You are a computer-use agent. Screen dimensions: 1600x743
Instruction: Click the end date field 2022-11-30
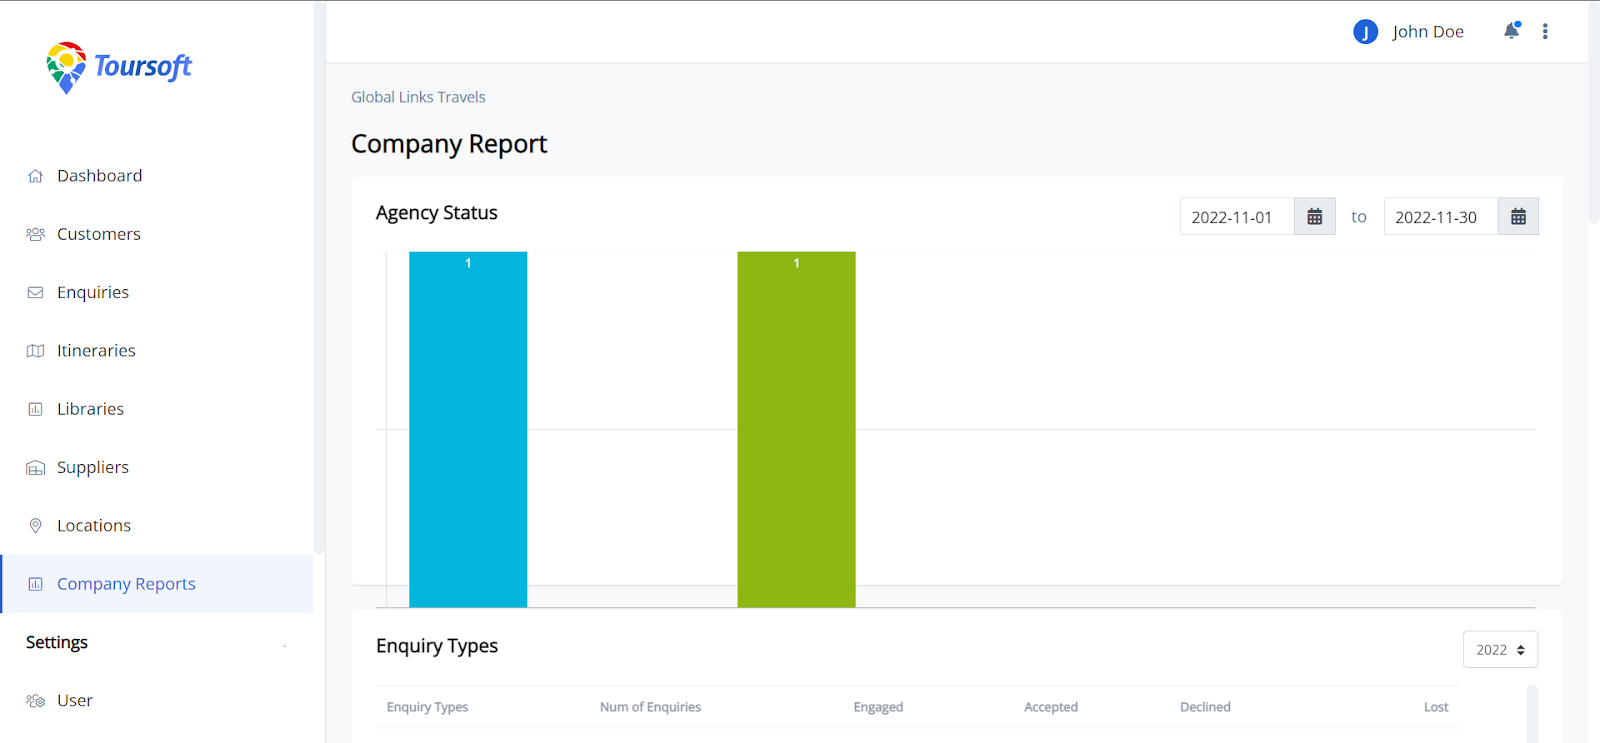click(1441, 217)
